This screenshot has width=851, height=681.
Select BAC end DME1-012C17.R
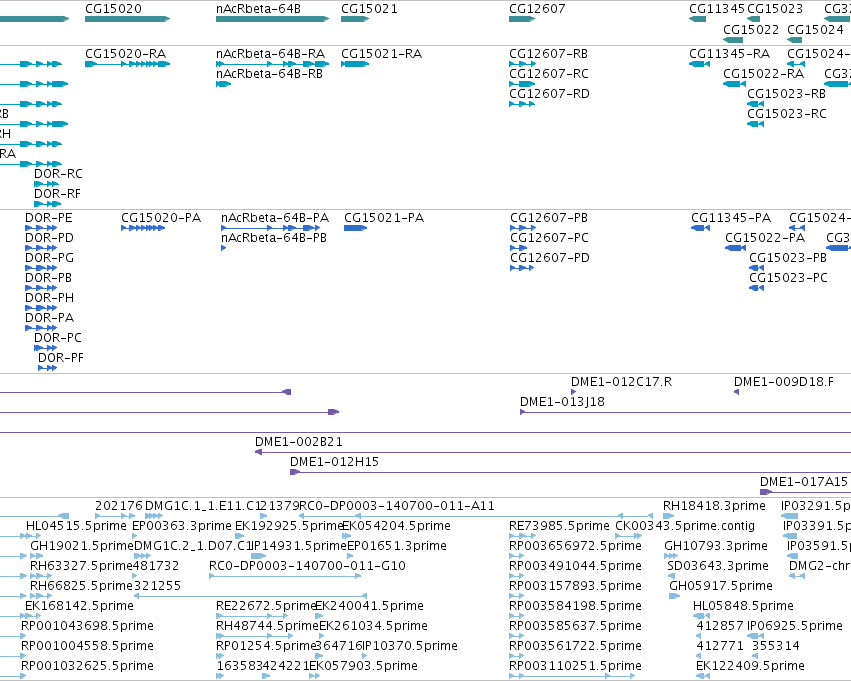[621, 382]
